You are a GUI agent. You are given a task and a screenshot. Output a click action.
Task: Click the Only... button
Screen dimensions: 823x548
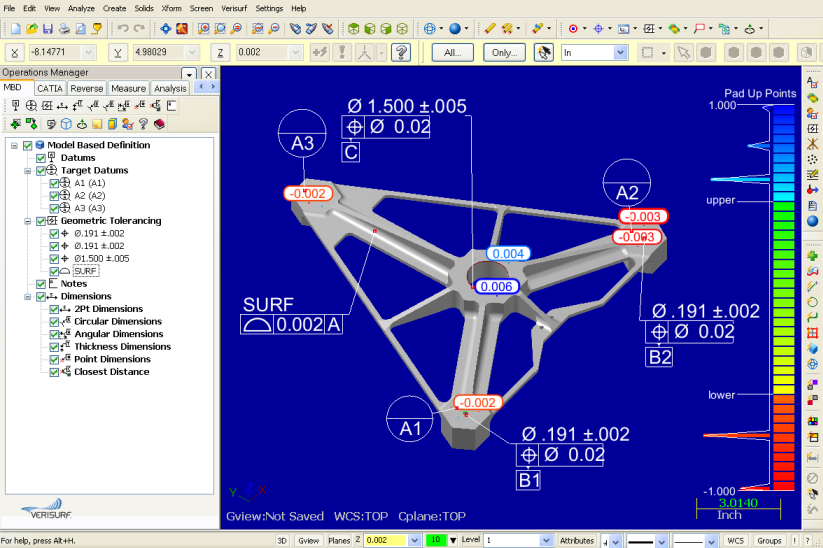(x=504, y=52)
